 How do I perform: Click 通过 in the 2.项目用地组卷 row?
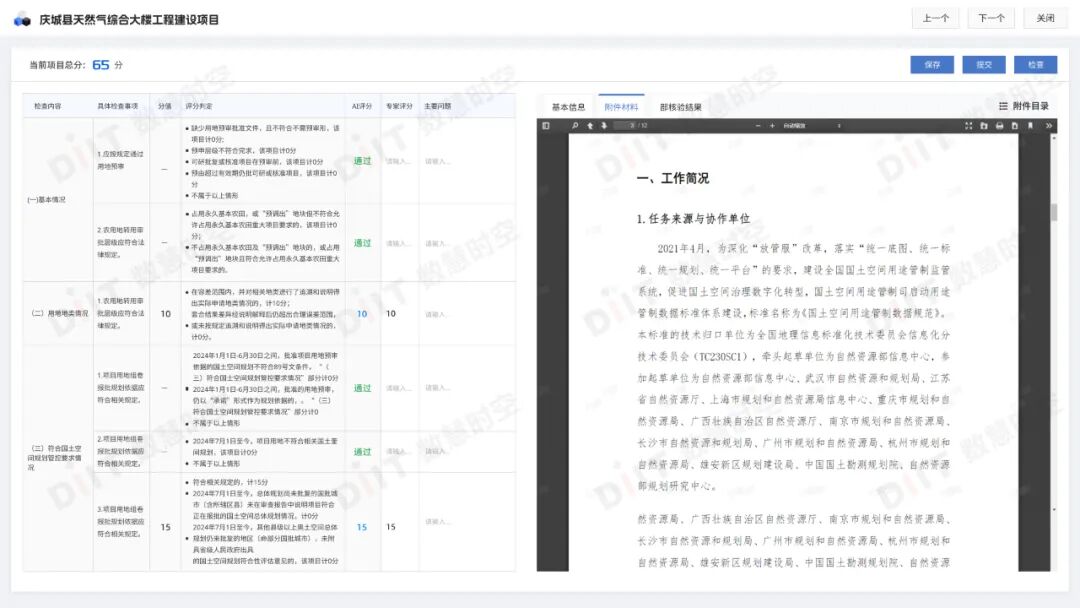pos(362,452)
